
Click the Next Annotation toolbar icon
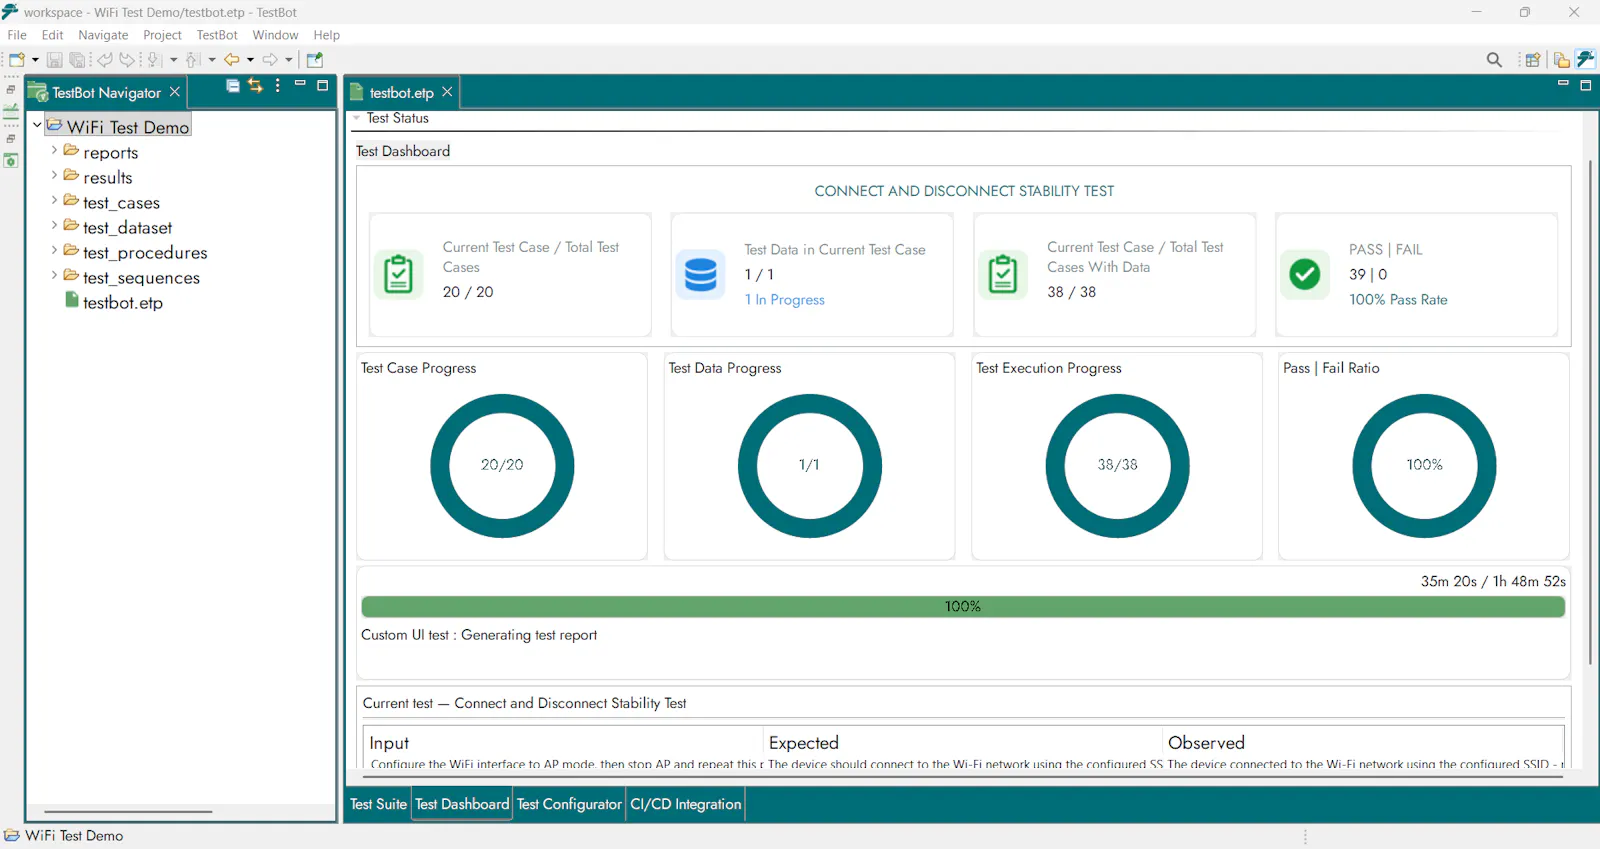pyautogui.click(x=154, y=60)
